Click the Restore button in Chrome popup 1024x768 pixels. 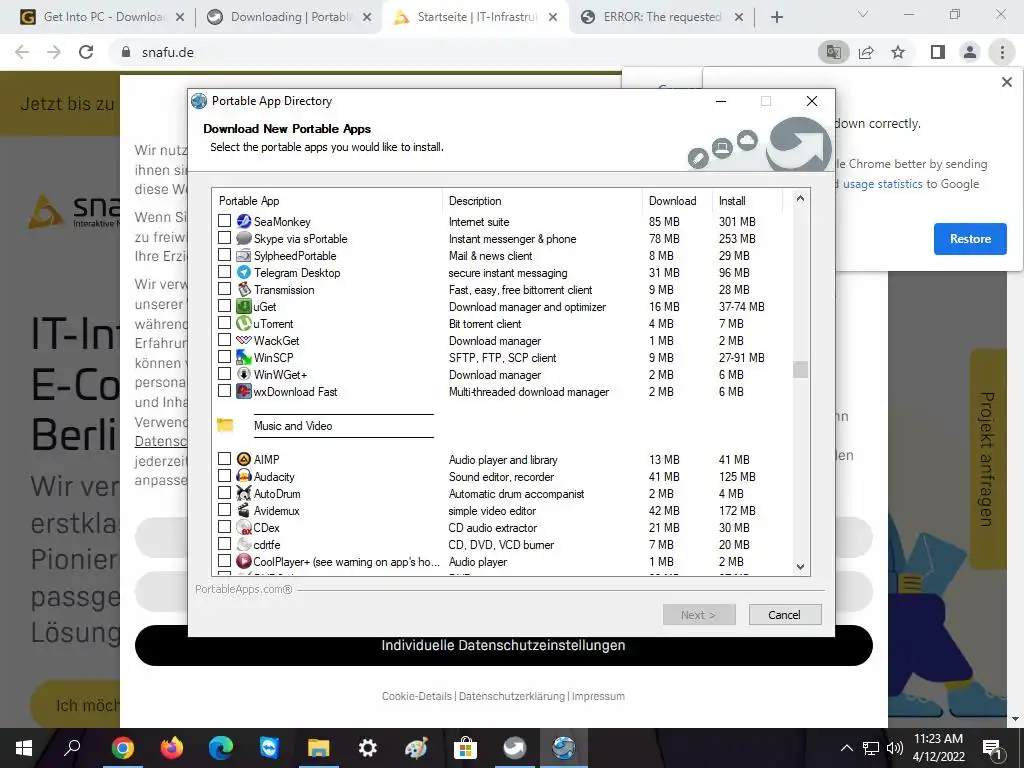970,238
